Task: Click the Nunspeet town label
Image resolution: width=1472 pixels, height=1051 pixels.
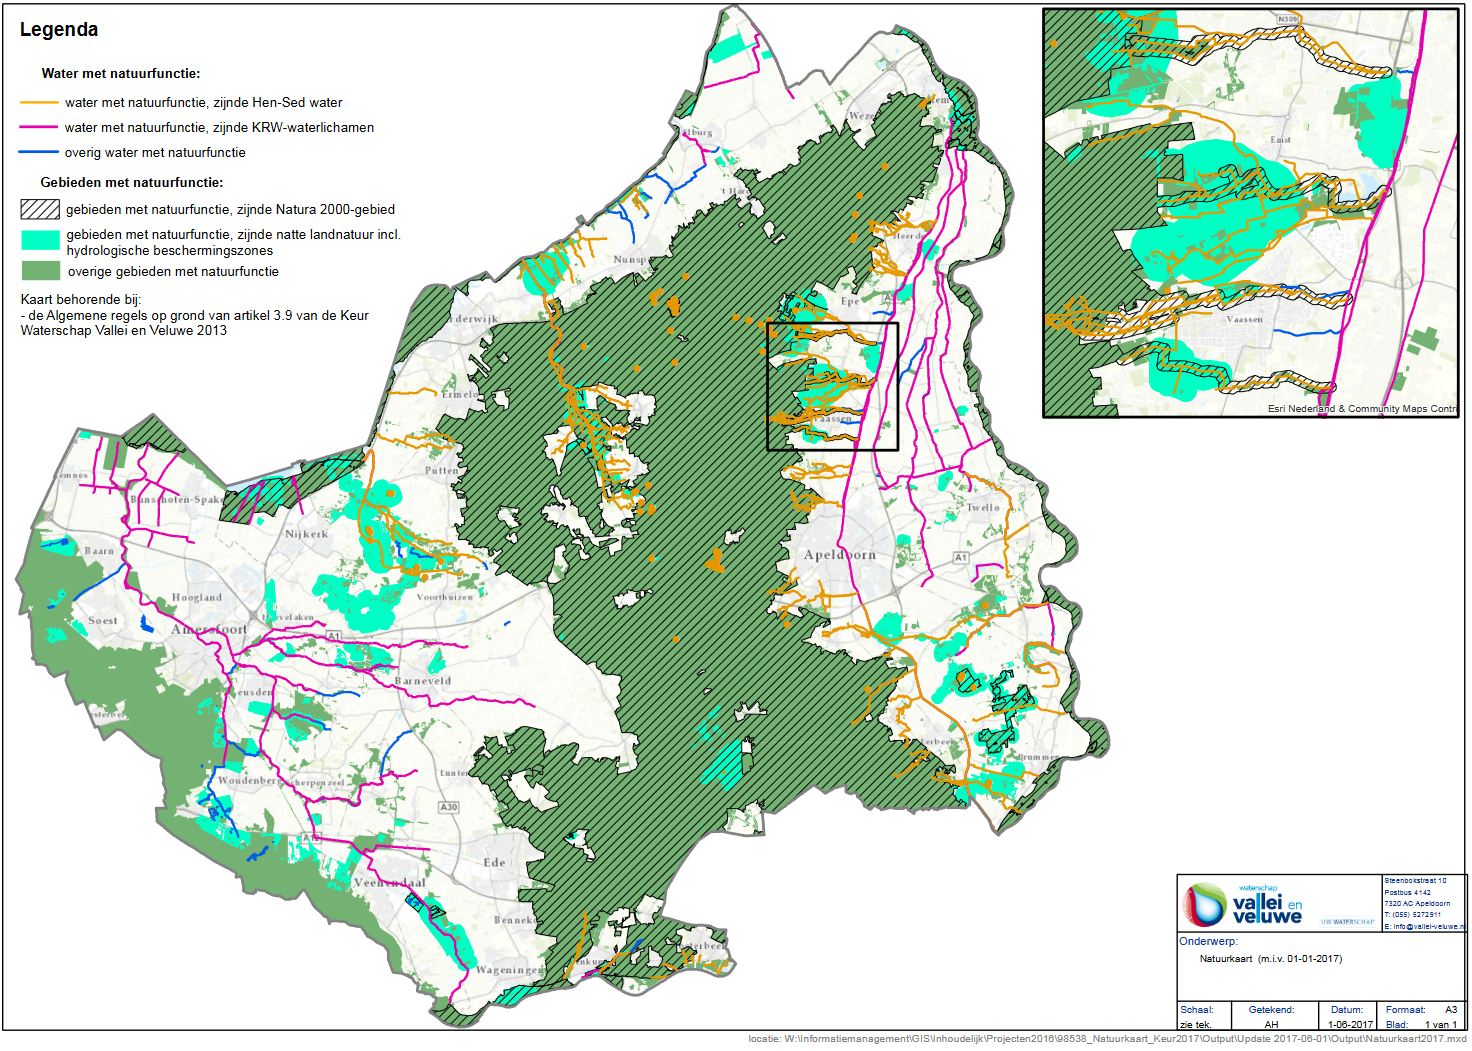Action: (x=632, y=260)
